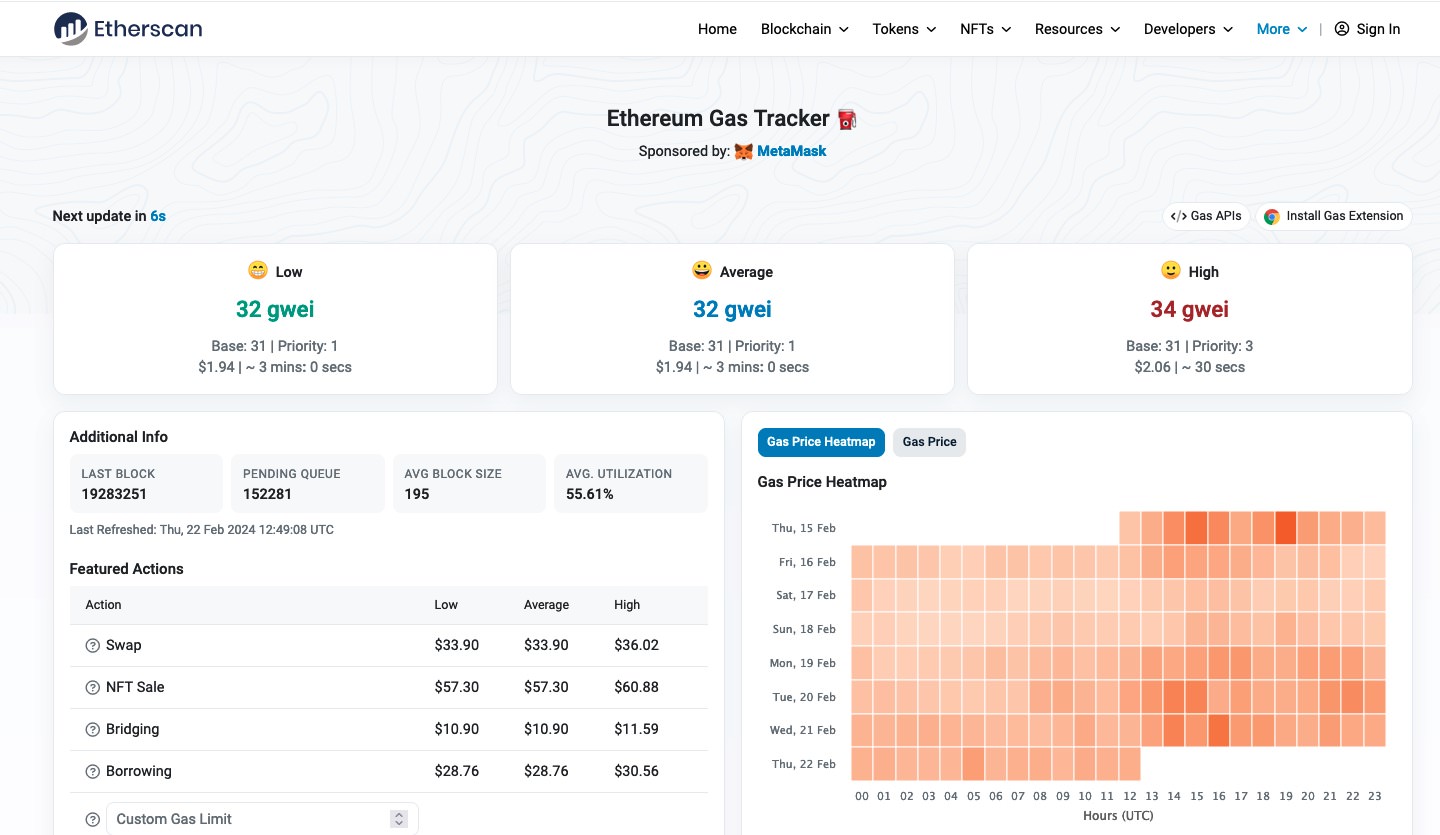
Task: Click the Bridging high price $11.59
Action: (x=636, y=729)
